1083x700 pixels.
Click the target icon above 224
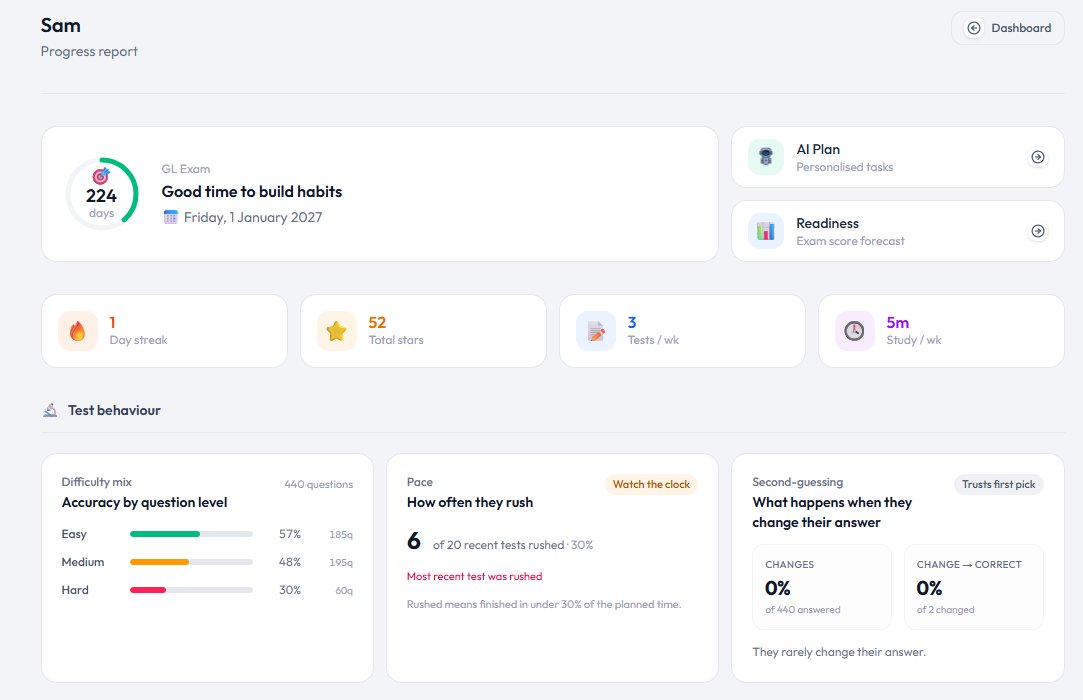tap(101, 176)
